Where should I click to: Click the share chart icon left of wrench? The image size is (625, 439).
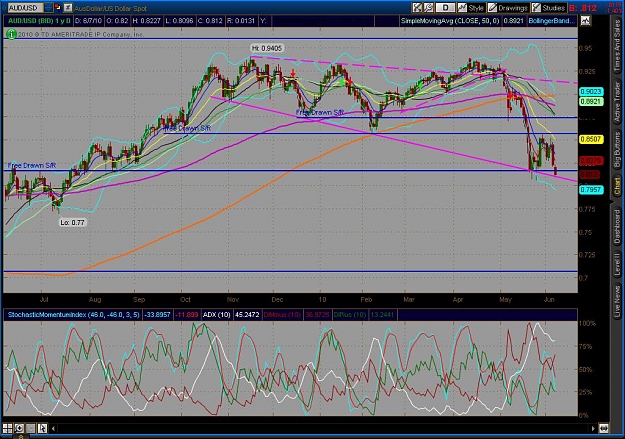click(x=417, y=8)
